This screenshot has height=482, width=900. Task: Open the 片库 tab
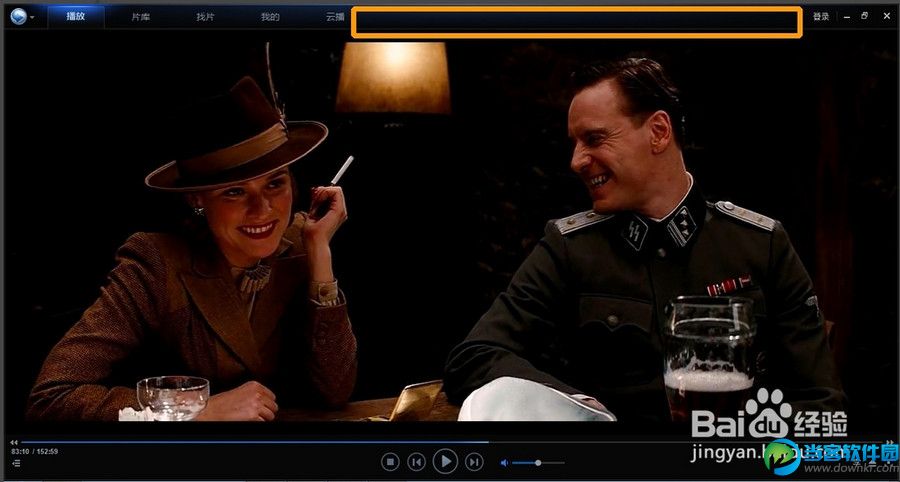141,17
